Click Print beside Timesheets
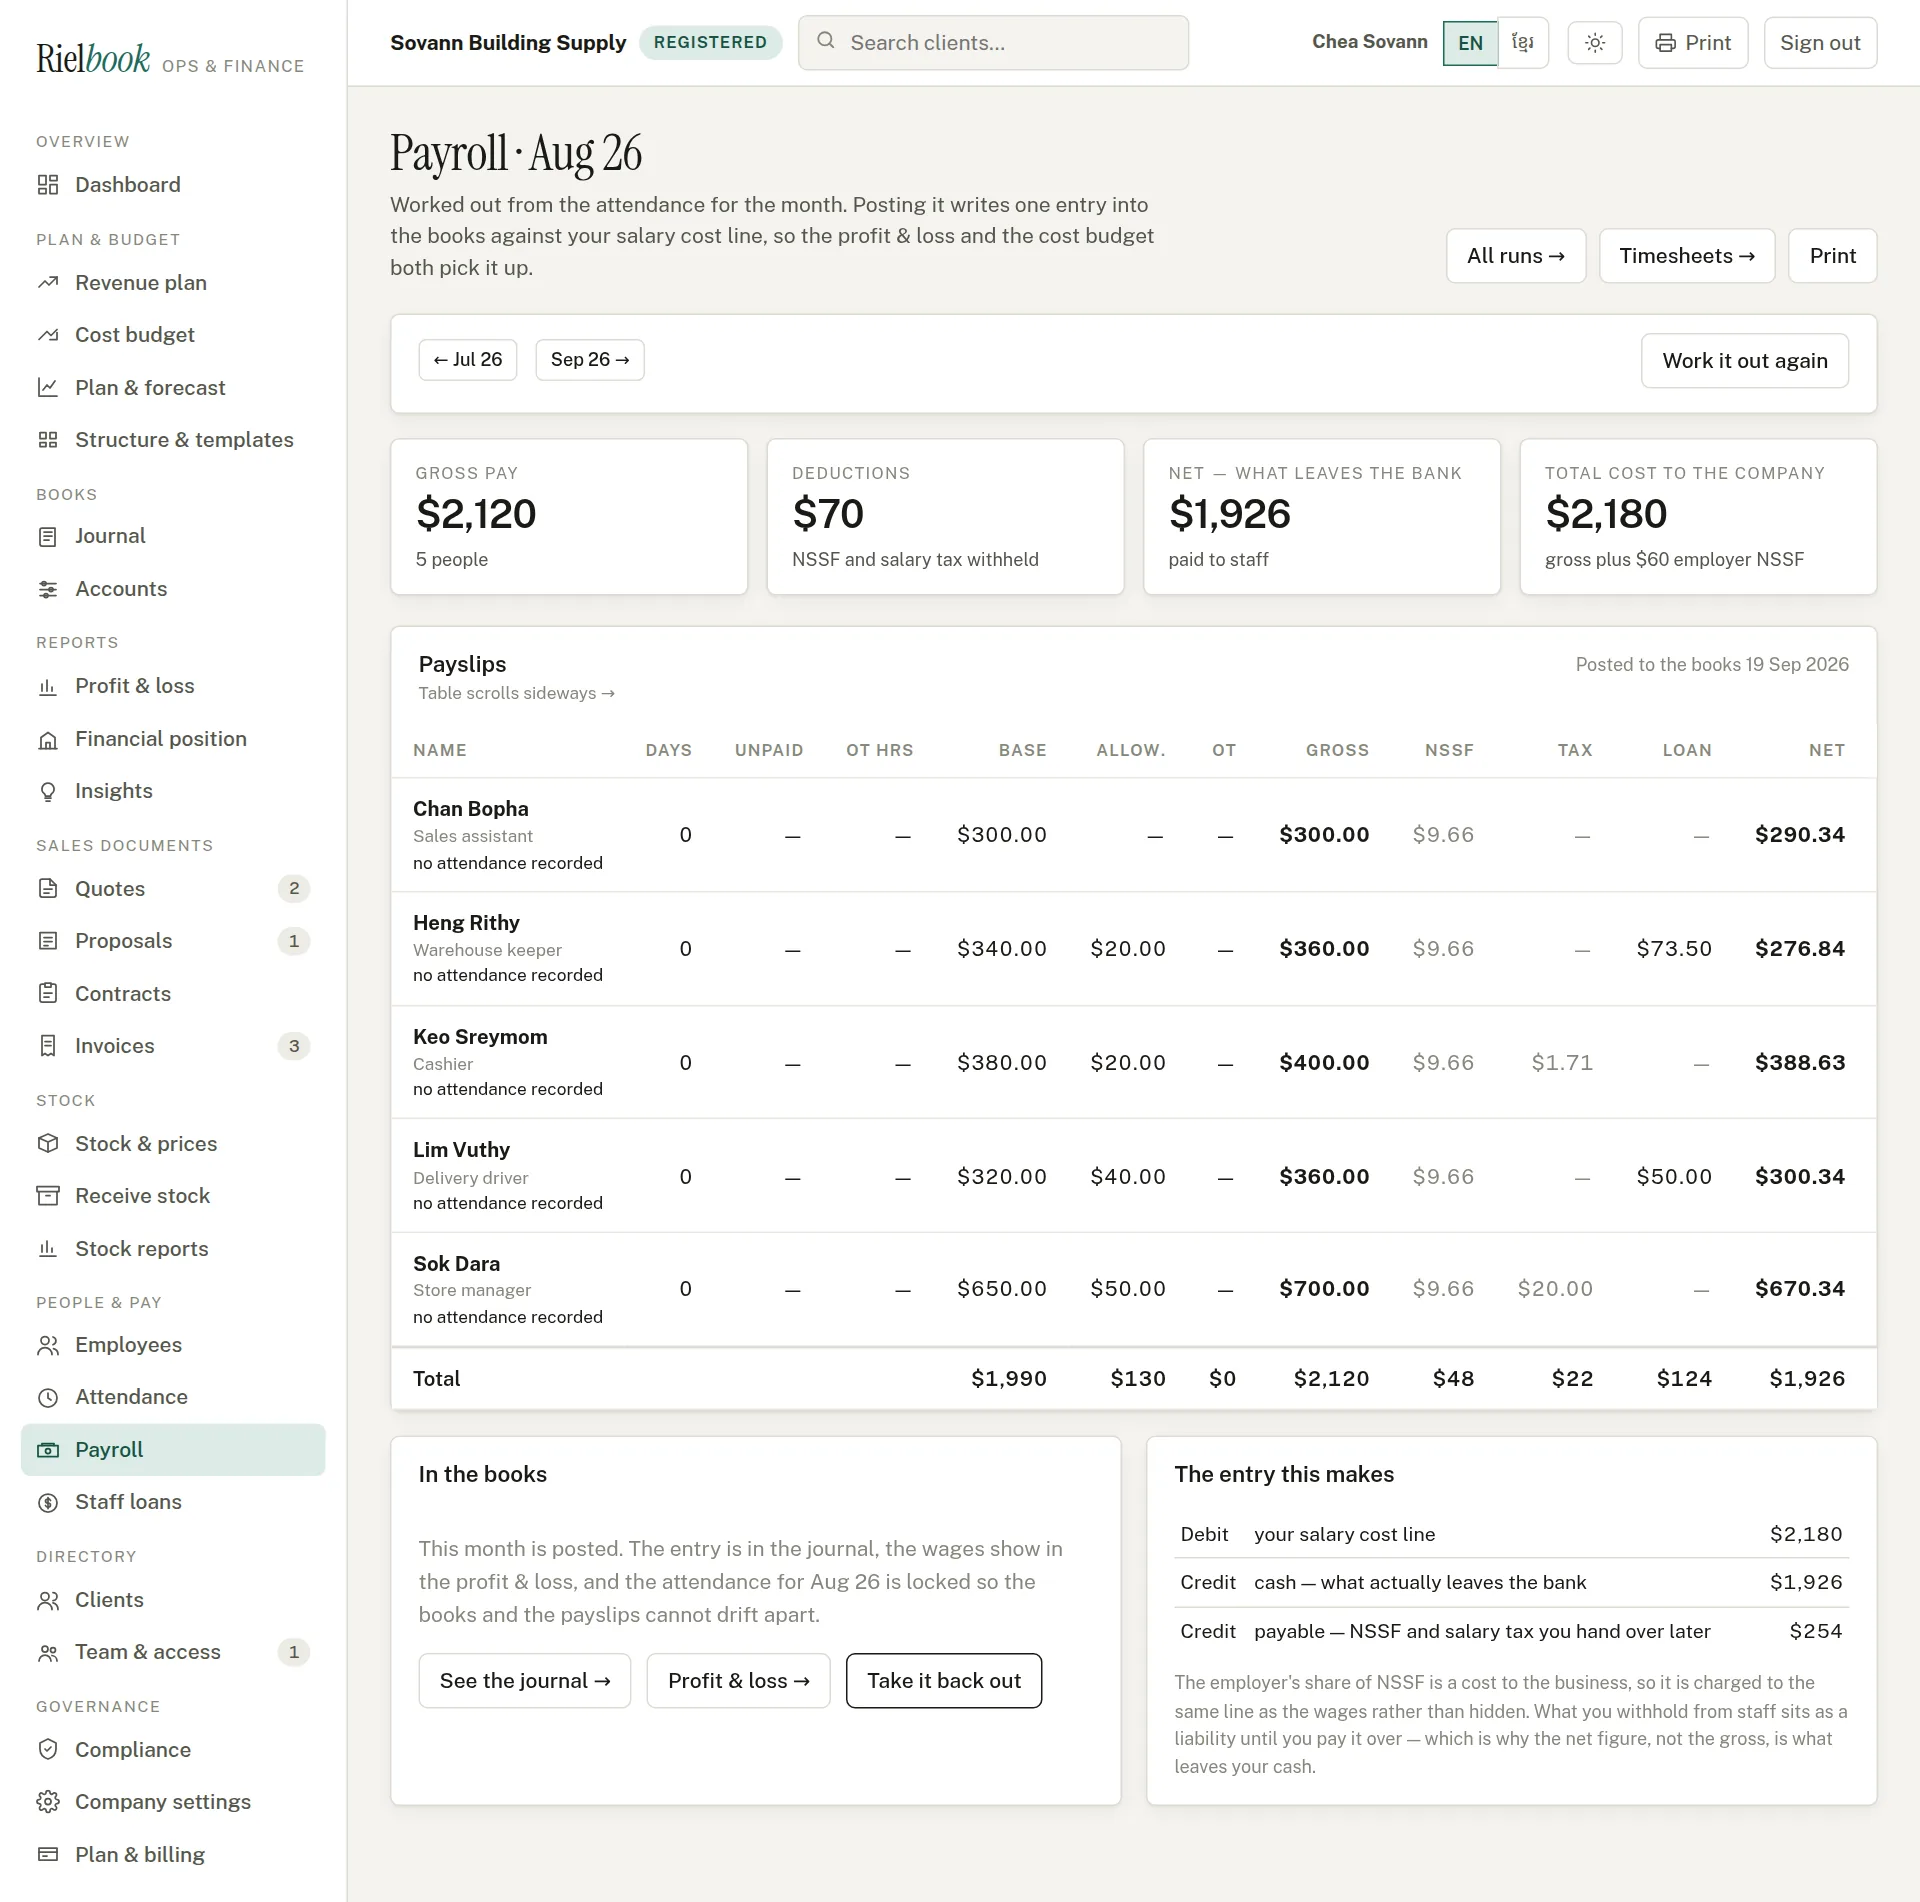Viewport: 1920px width, 1902px height. (x=1832, y=256)
